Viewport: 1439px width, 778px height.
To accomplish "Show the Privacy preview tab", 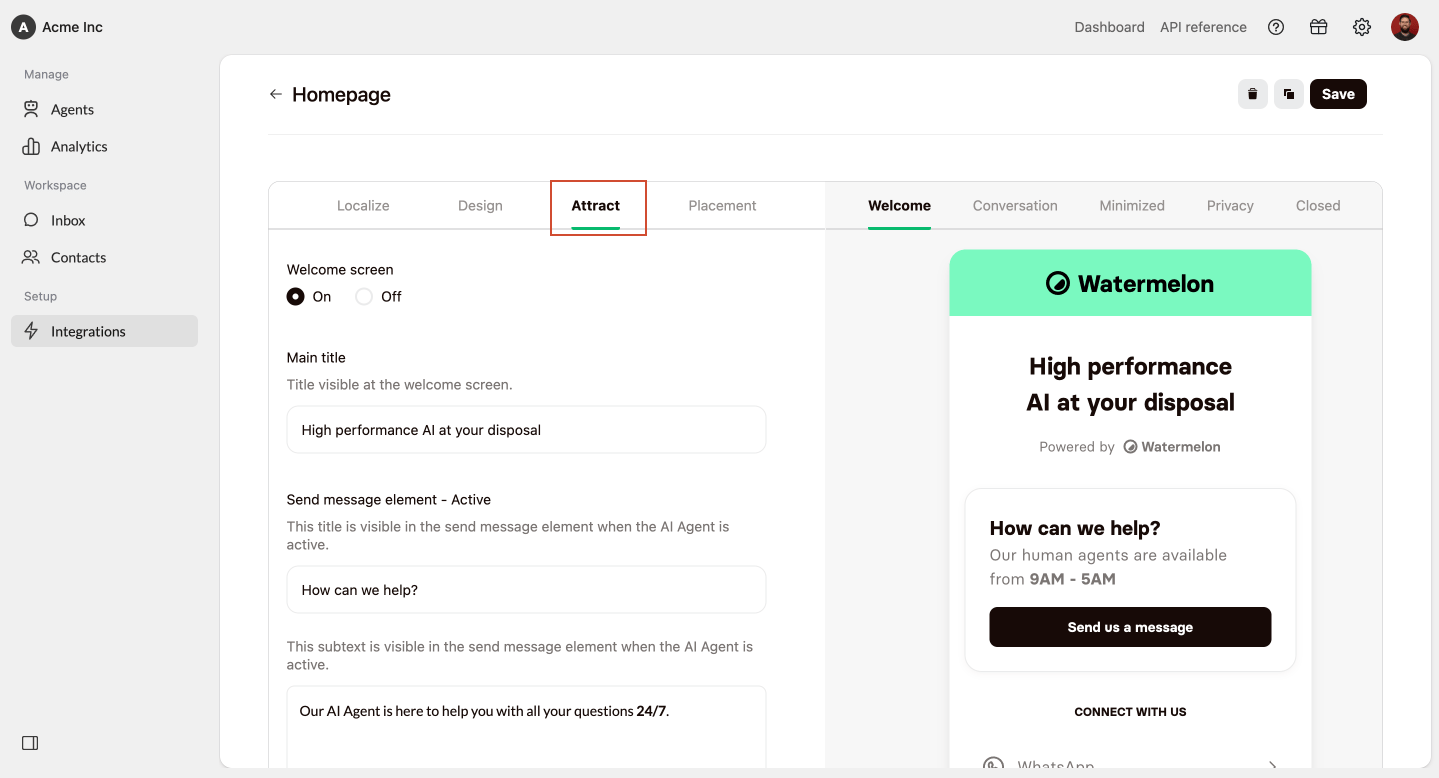I will 1230,205.
